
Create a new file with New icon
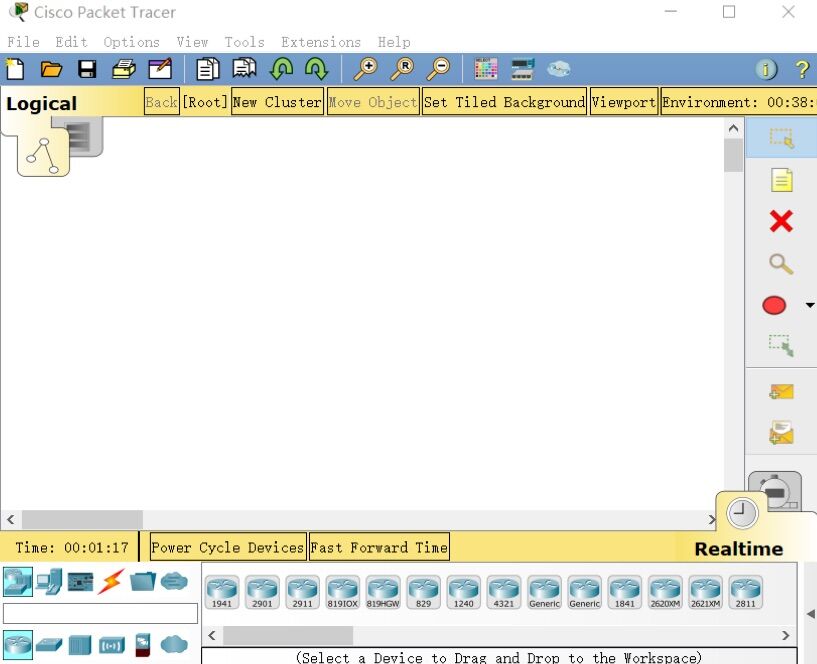(15, 69)
